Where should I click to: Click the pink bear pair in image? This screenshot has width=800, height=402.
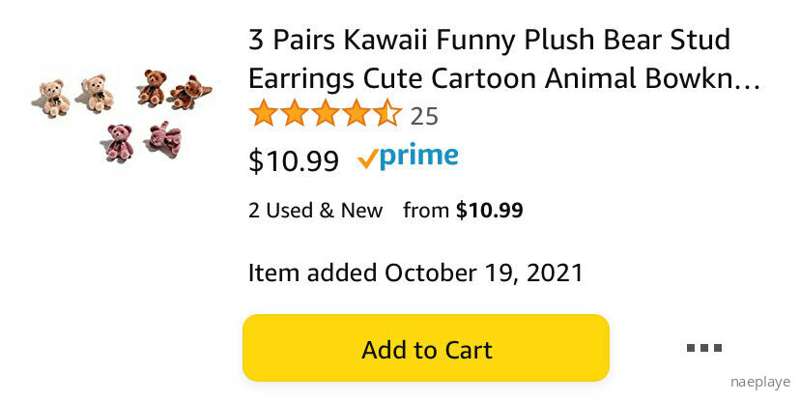click(x=142, y=141)
